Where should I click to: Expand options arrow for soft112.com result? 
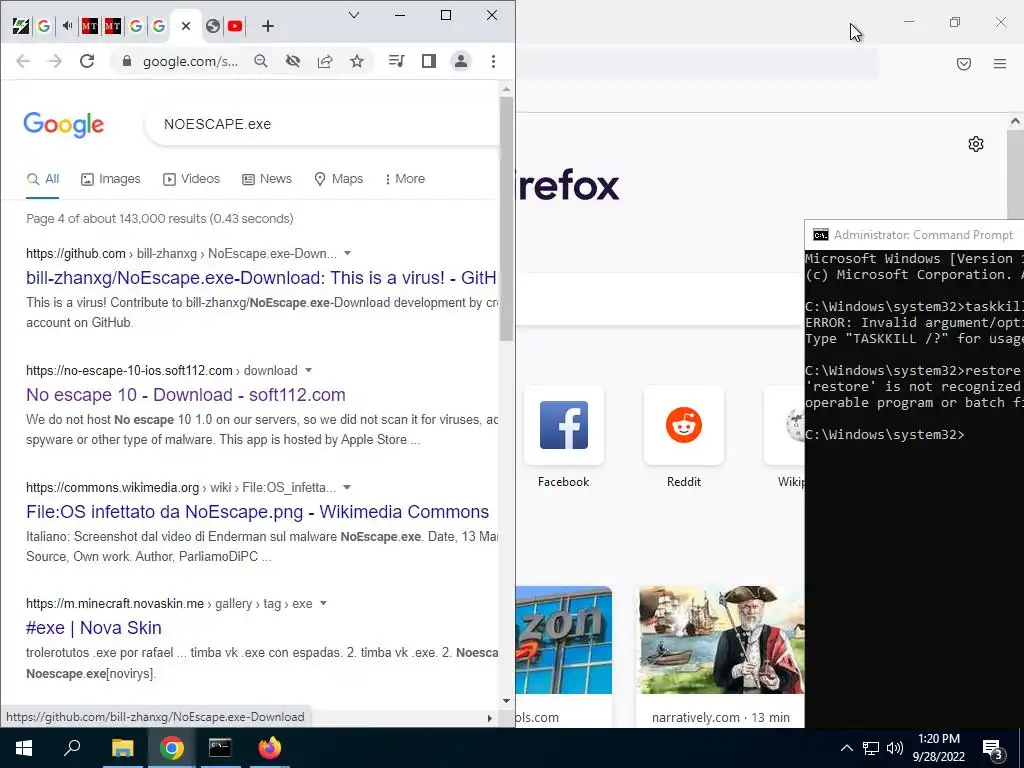point(308,370)
